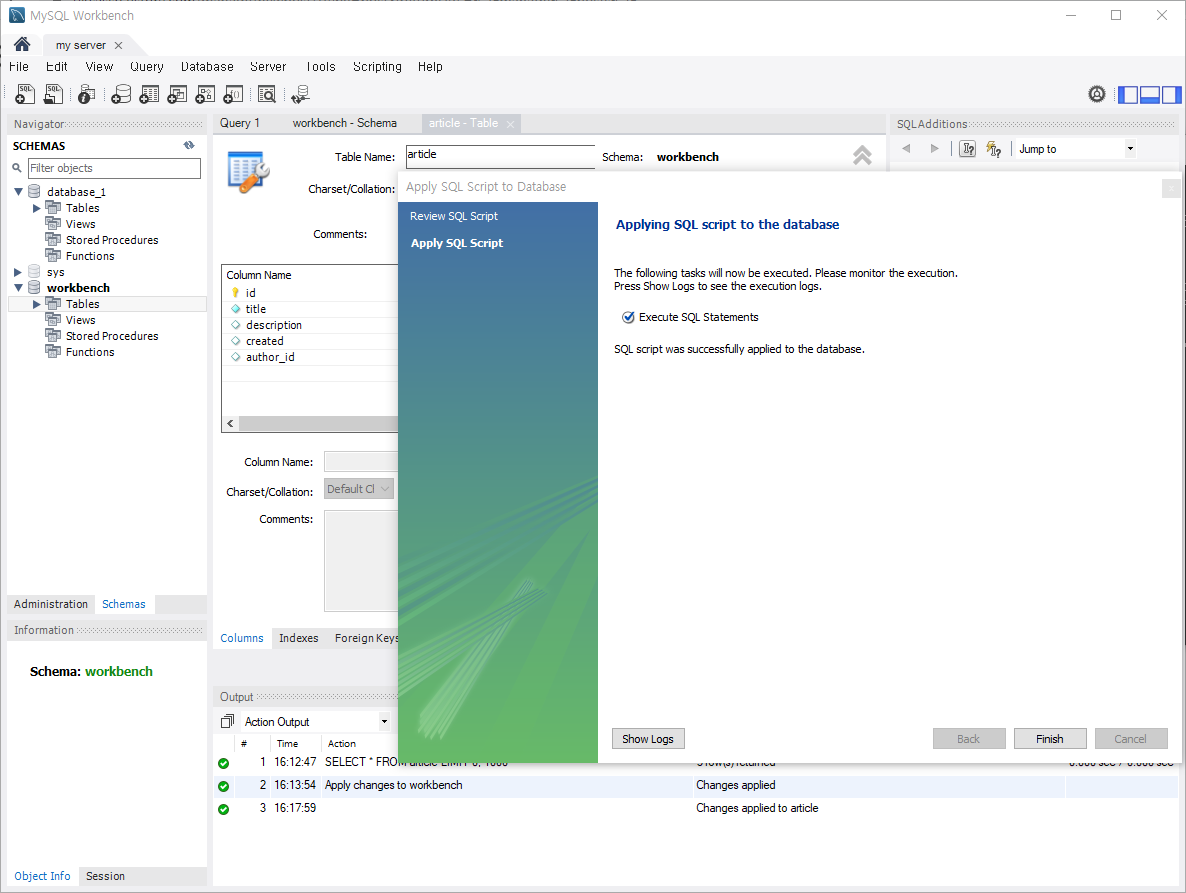Screen dimensions: 1186x893
Task: Click the id column primary key icon
Action: click(235, 293)
